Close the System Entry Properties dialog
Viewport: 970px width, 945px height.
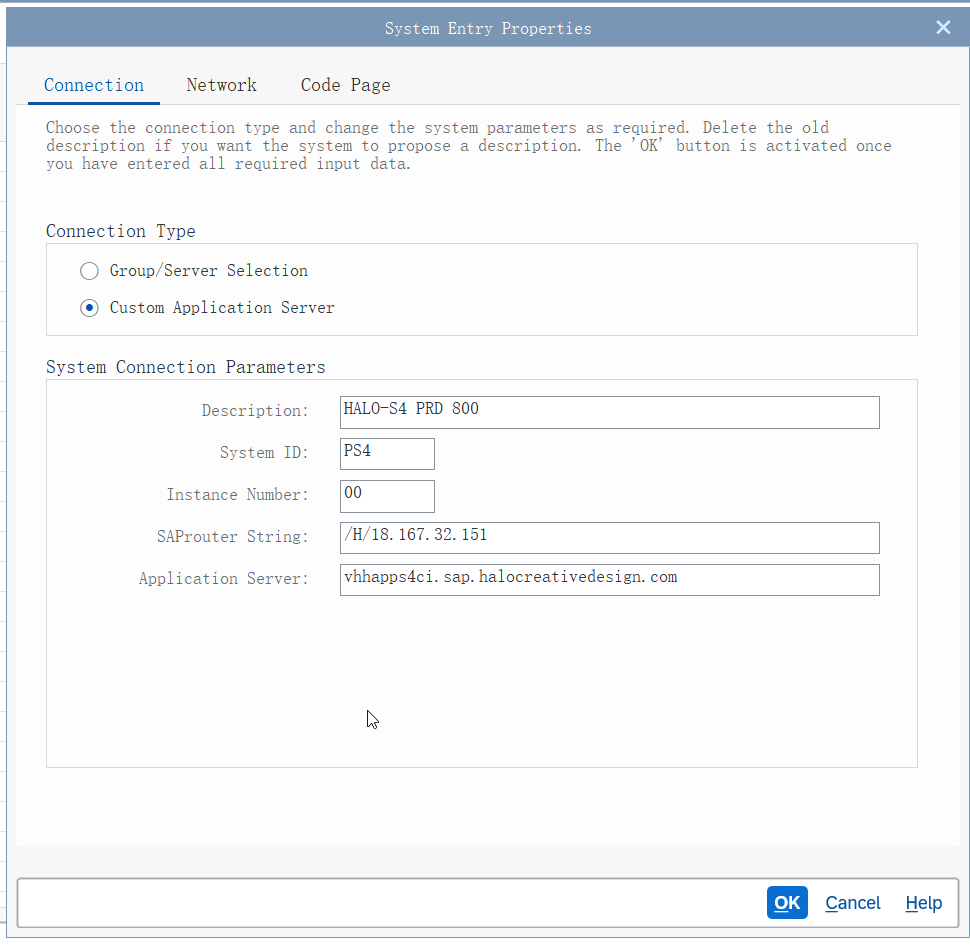point(942,28)
